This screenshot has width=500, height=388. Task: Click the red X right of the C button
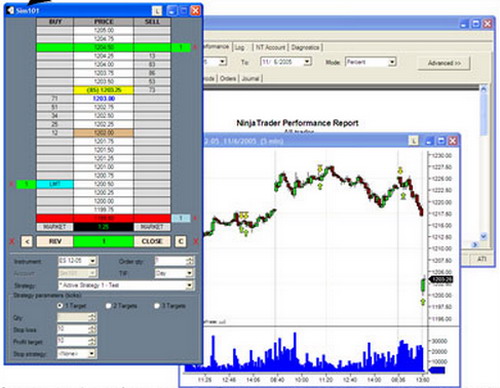click(x=196, y=241)
